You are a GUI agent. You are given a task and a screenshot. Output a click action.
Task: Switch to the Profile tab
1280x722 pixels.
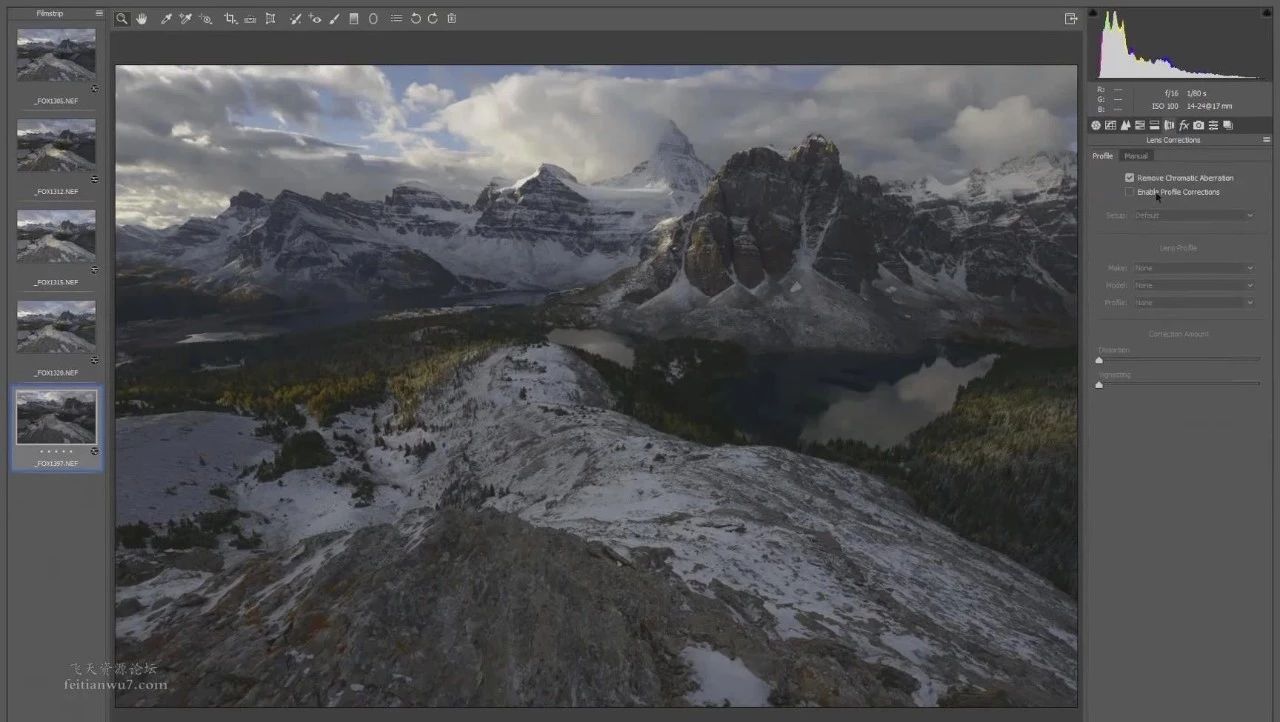click(x=1102, y=156)
